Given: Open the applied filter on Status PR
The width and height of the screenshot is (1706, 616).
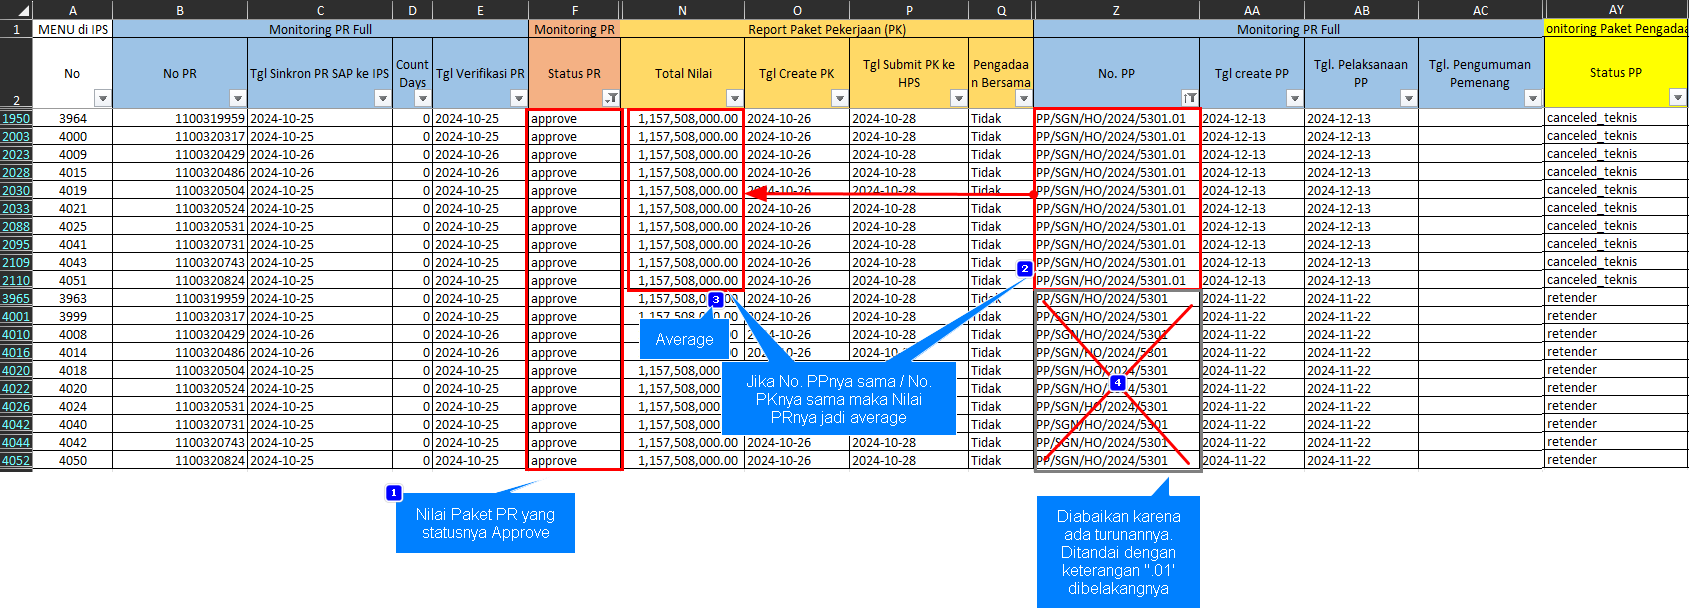Looking at the screenshot, I should pos(610,98).
